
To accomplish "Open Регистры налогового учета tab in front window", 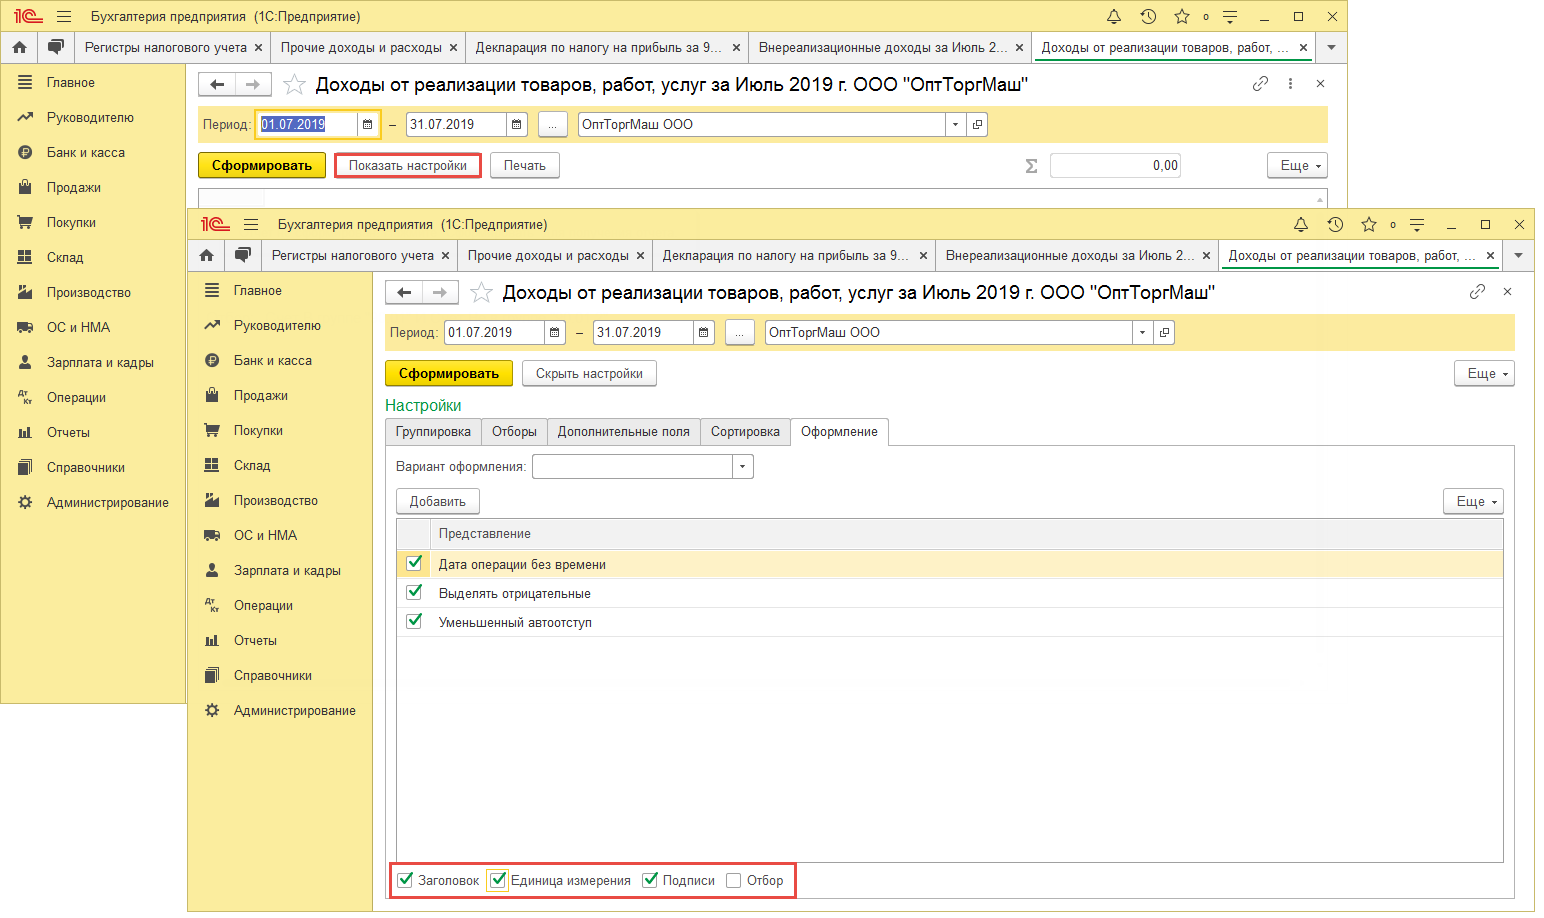I will point(353,256).
